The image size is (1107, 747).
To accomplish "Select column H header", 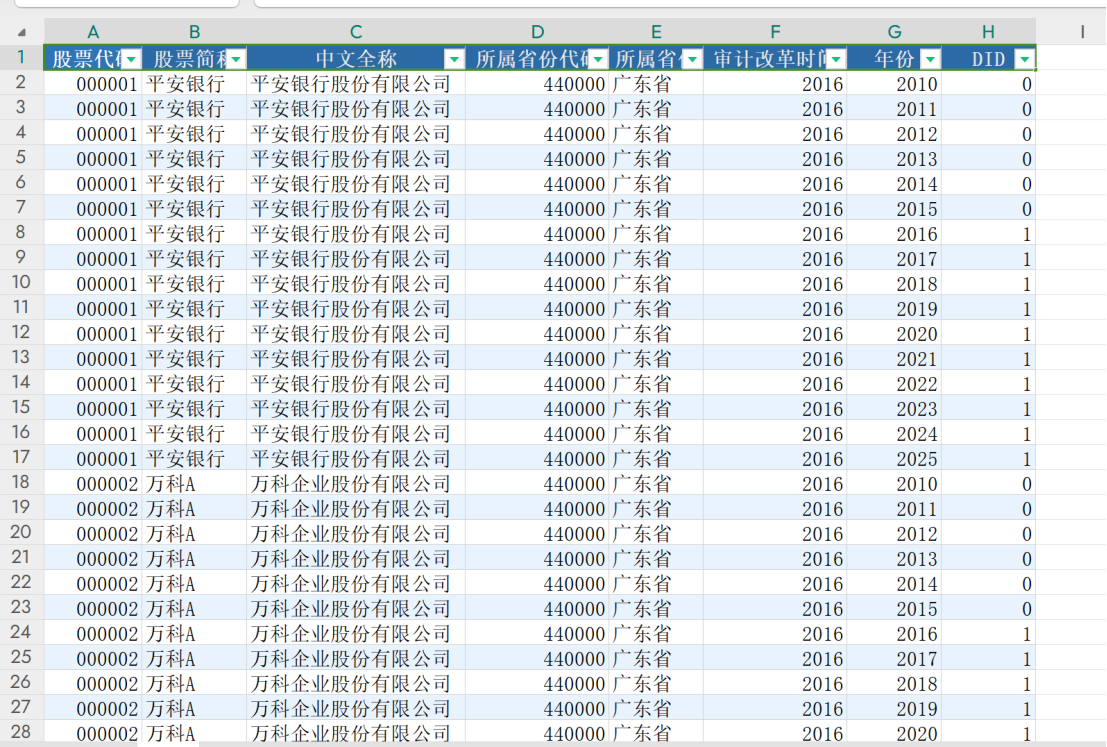I will click(988, 32).
